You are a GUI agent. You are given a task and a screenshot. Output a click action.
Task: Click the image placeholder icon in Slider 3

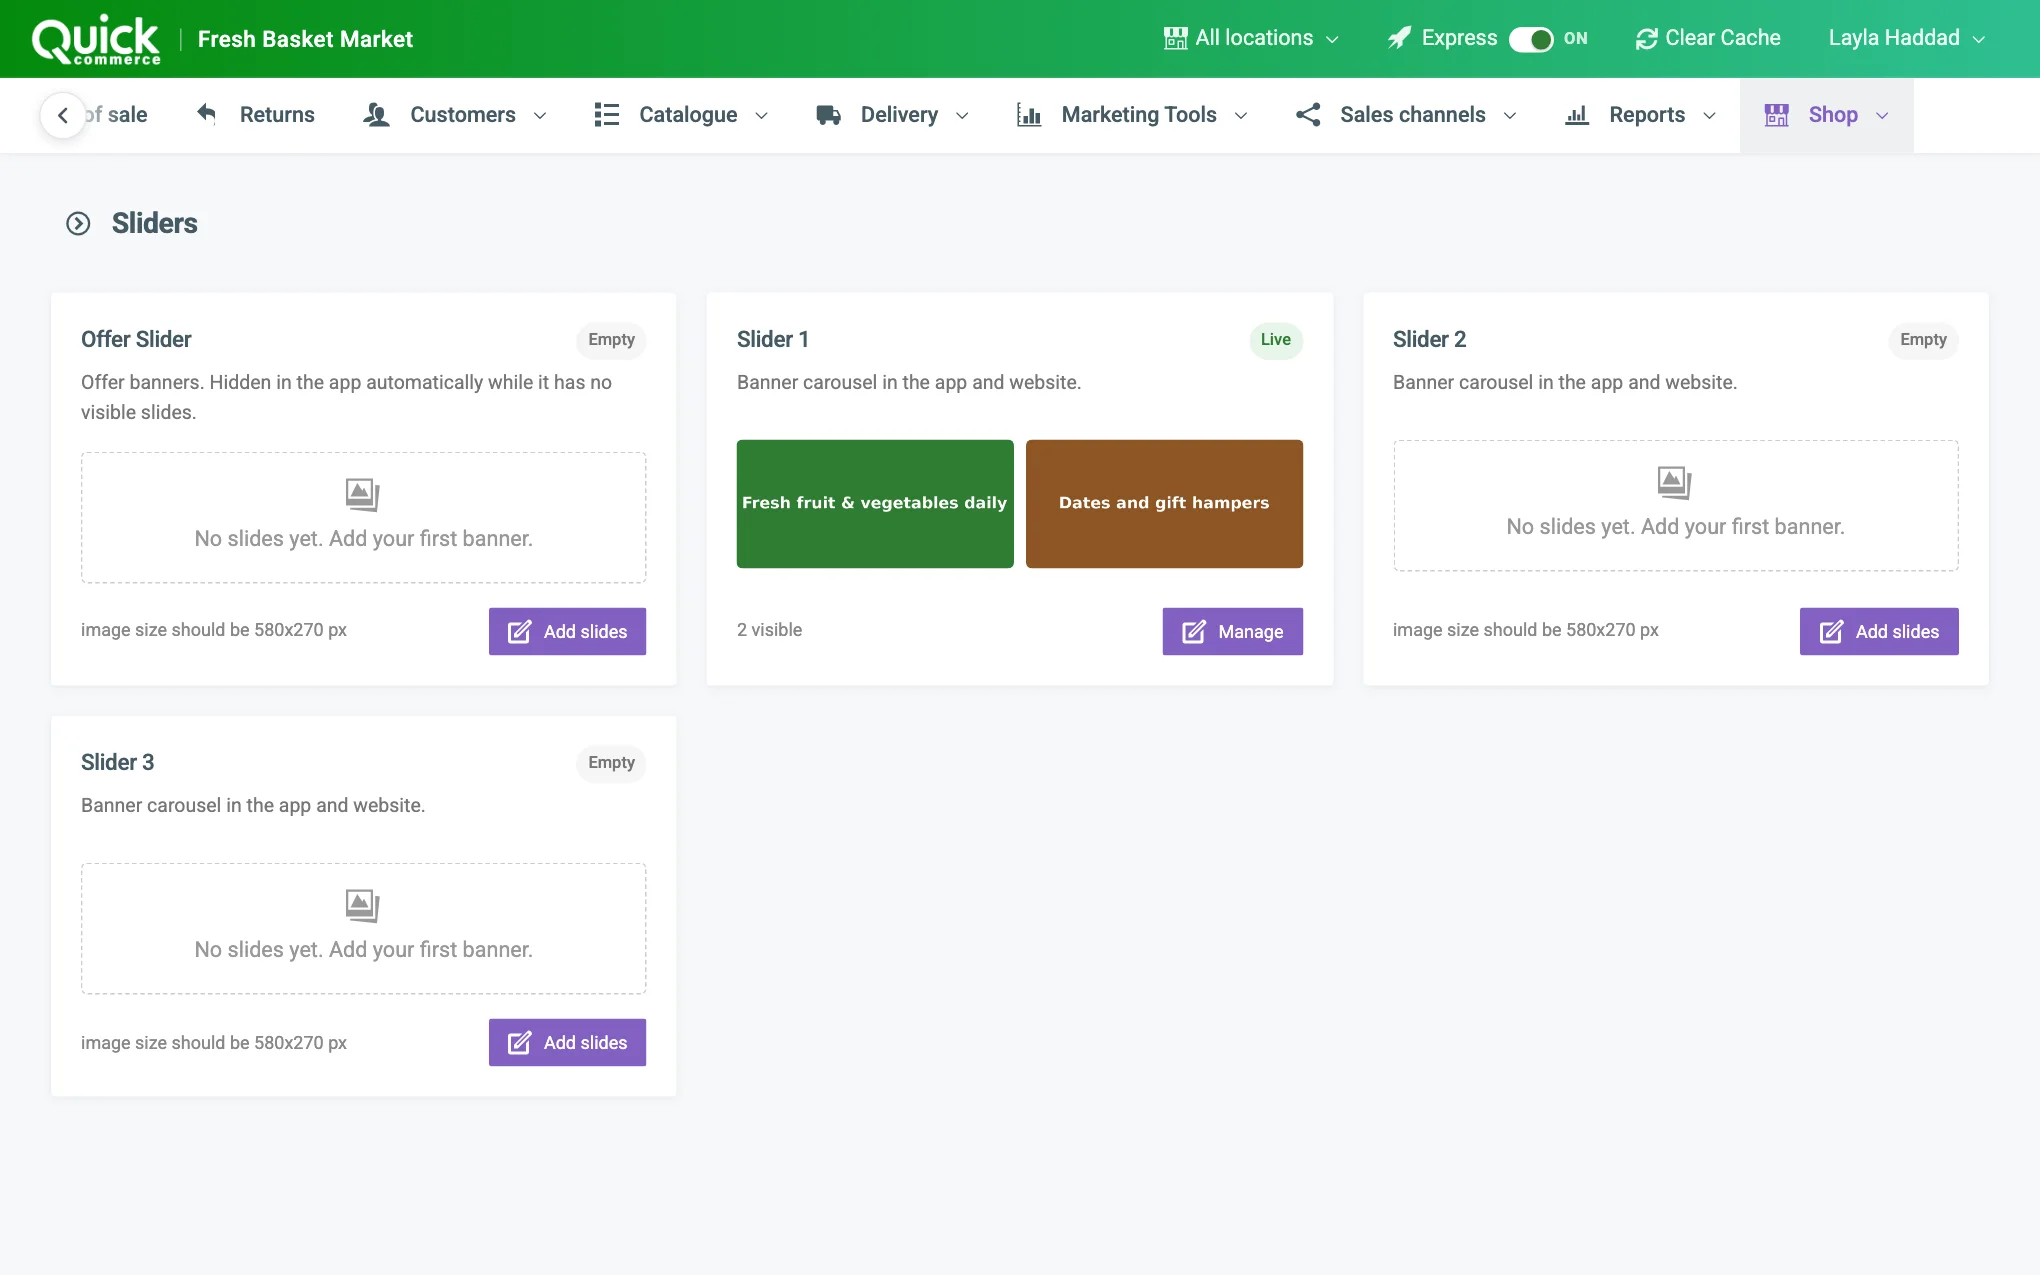(x=362, y=905)
